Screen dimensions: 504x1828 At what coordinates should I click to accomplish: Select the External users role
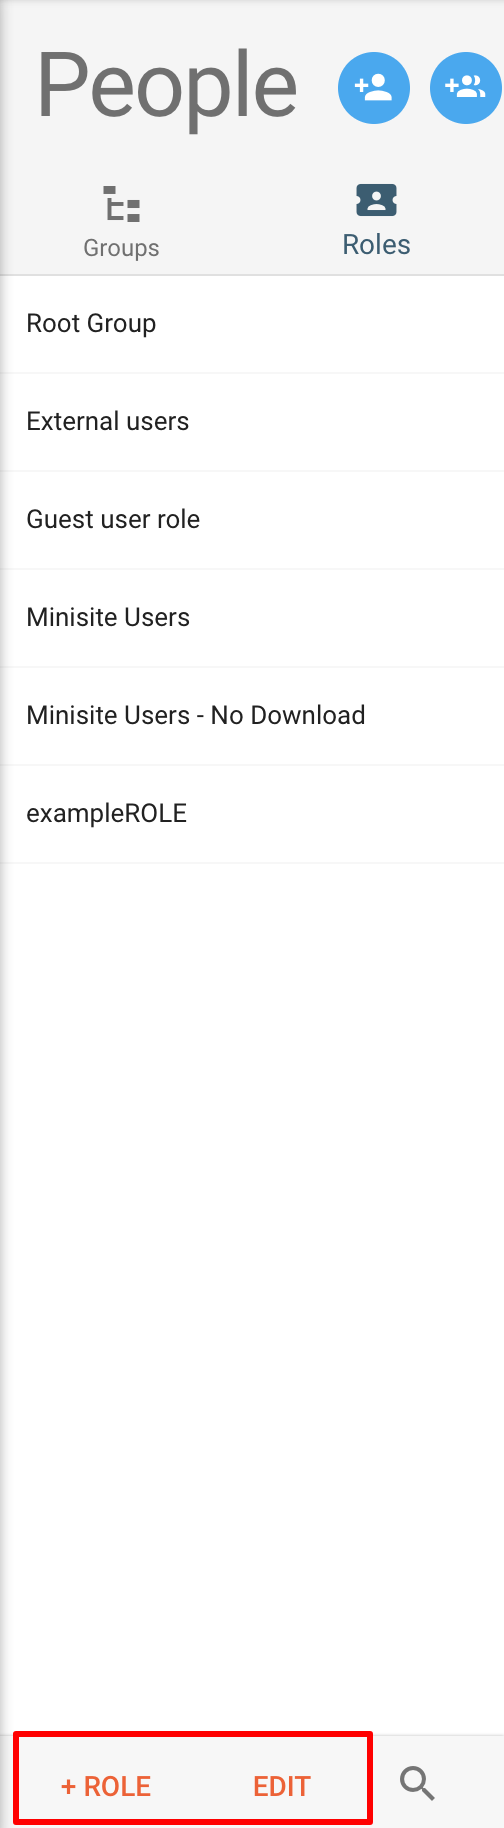point(252,422)
